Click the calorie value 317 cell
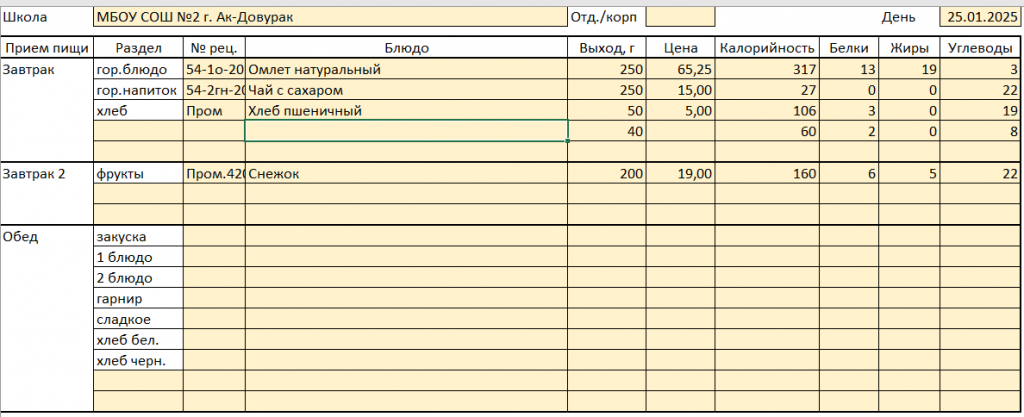 coord(767,70)
